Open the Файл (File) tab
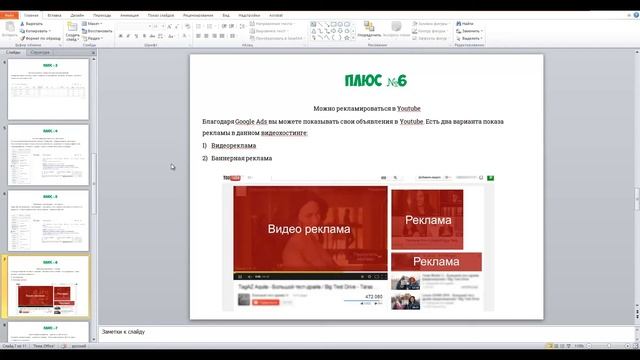Screen dimensions: 640x360 click(x=9, y=15)
